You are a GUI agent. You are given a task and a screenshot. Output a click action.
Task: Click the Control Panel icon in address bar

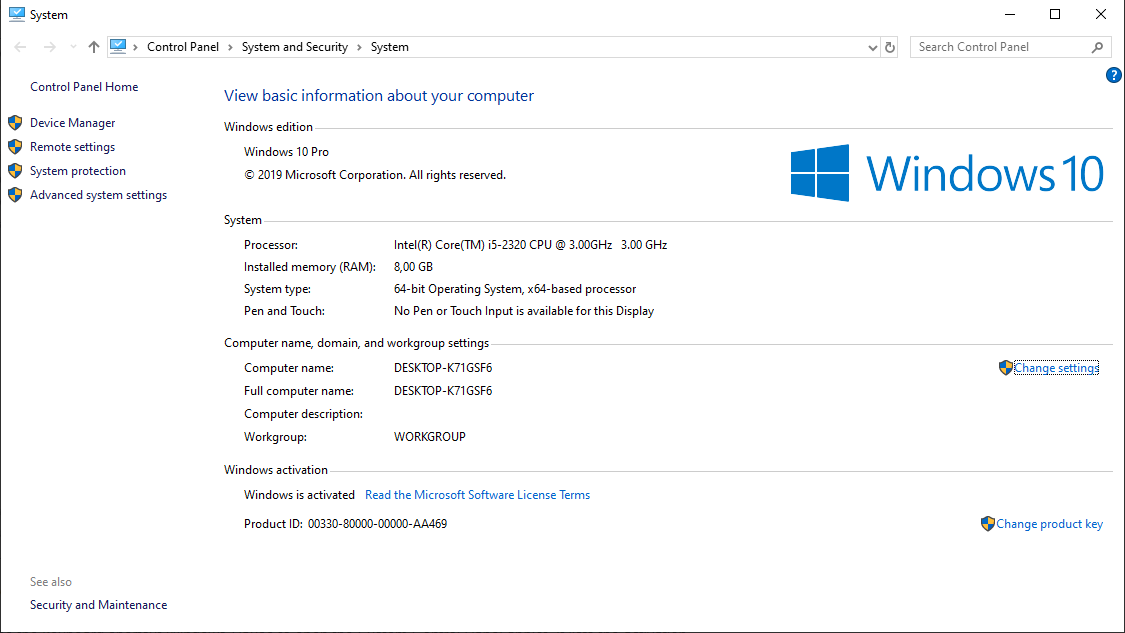pyautogui.click(x=119, y=46)
